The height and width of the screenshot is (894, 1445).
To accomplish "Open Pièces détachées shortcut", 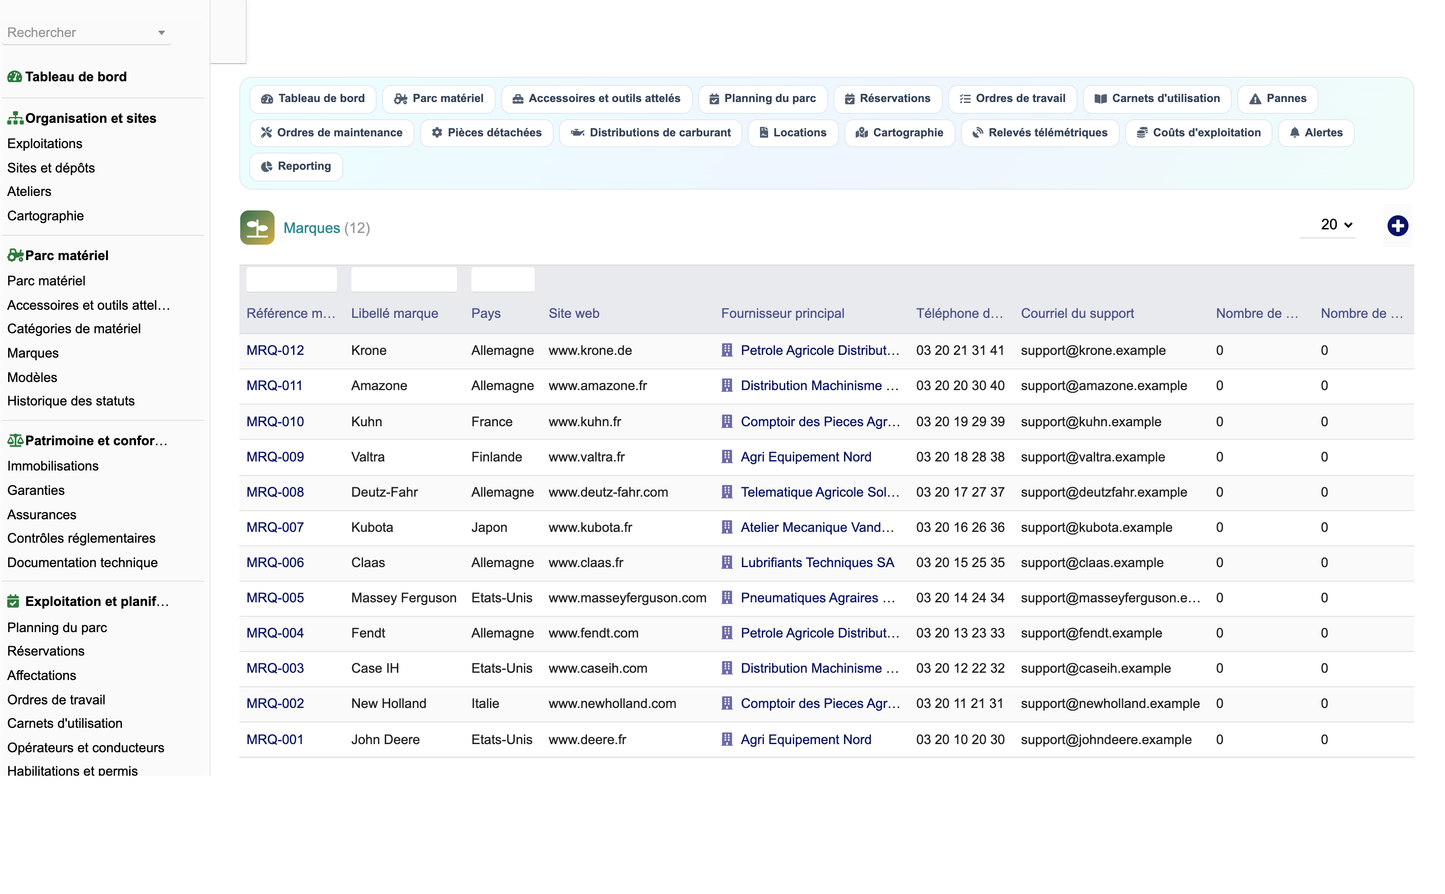I will click(x=486, y=133).
